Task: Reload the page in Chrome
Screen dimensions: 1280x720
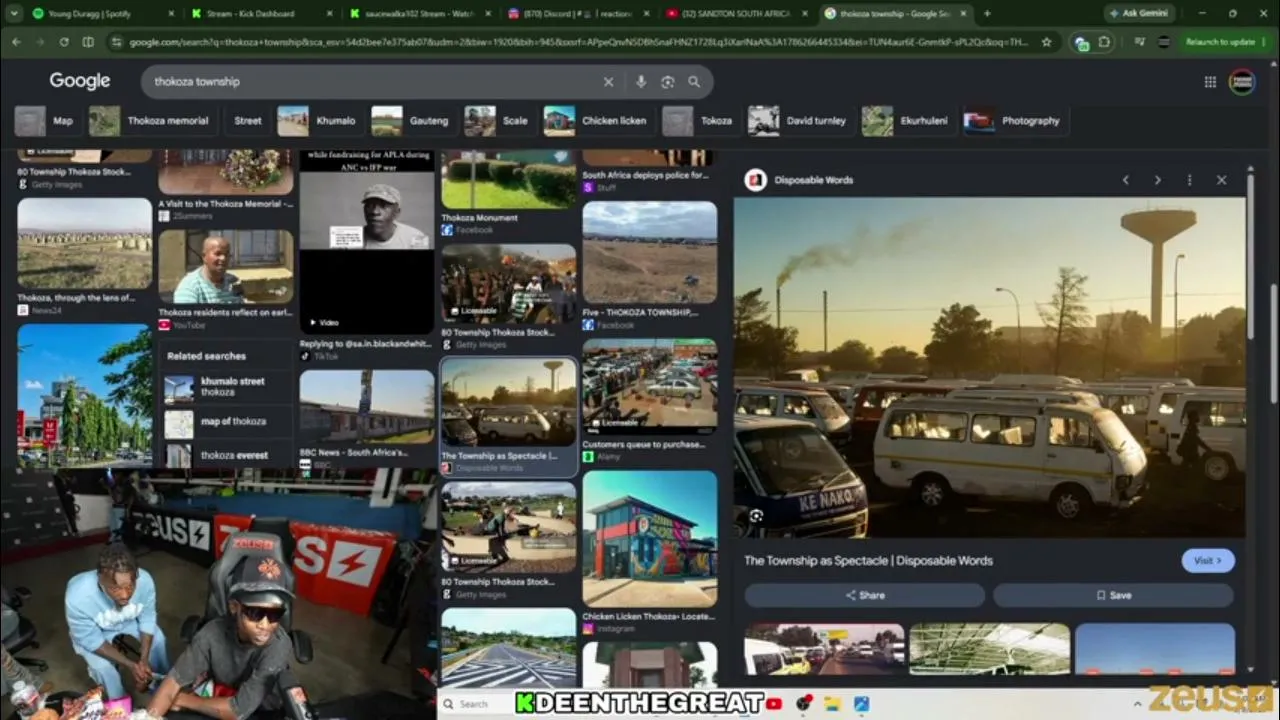Action: point(64,42)
